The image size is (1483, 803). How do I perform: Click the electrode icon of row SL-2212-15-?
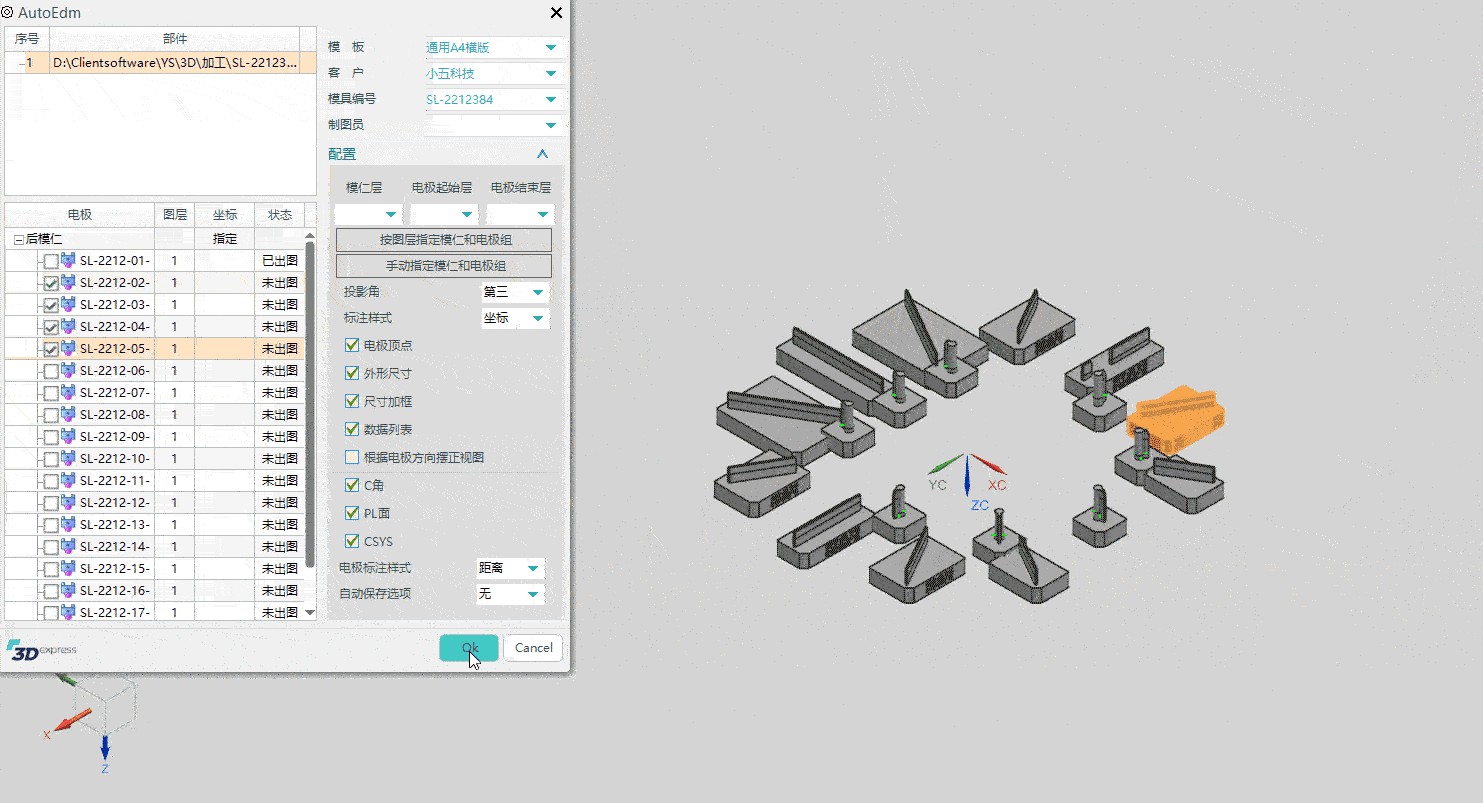pyautogui.click(x=68, y=569)
